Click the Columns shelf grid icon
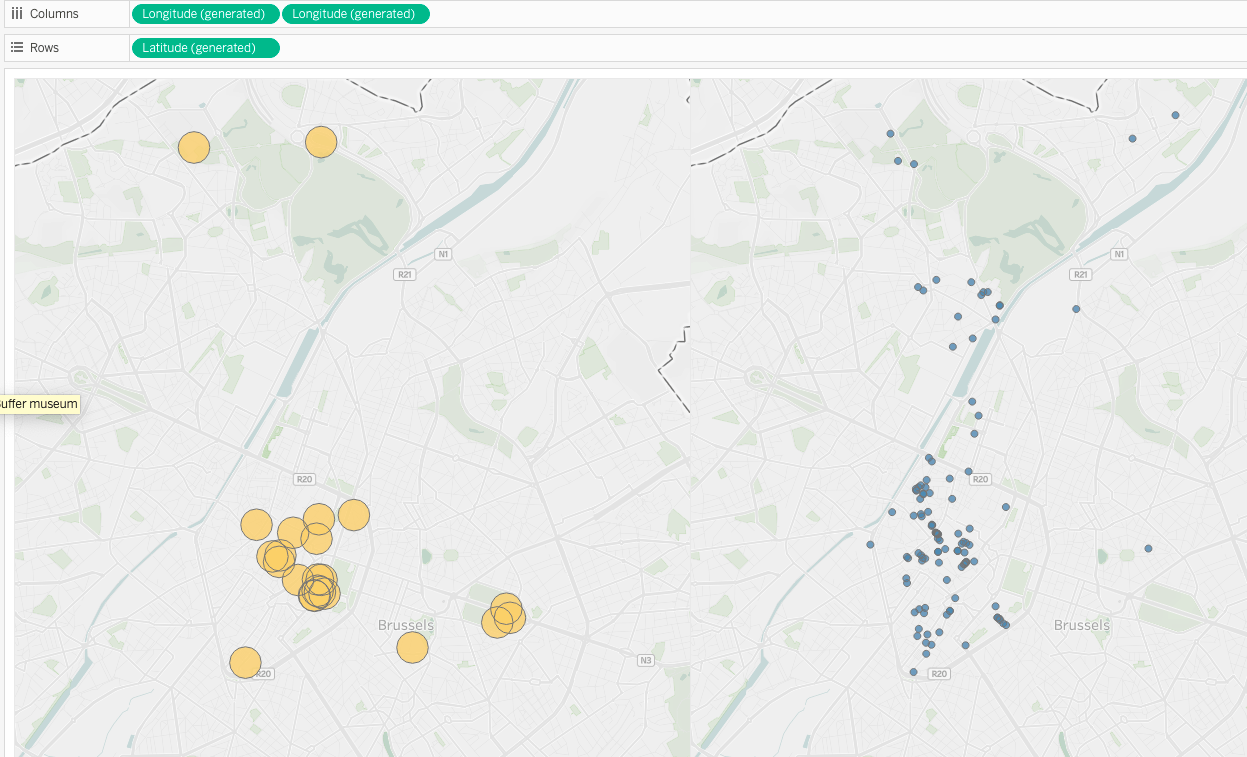This screenshot has height=757, width=1247. [x=16, y=13]
